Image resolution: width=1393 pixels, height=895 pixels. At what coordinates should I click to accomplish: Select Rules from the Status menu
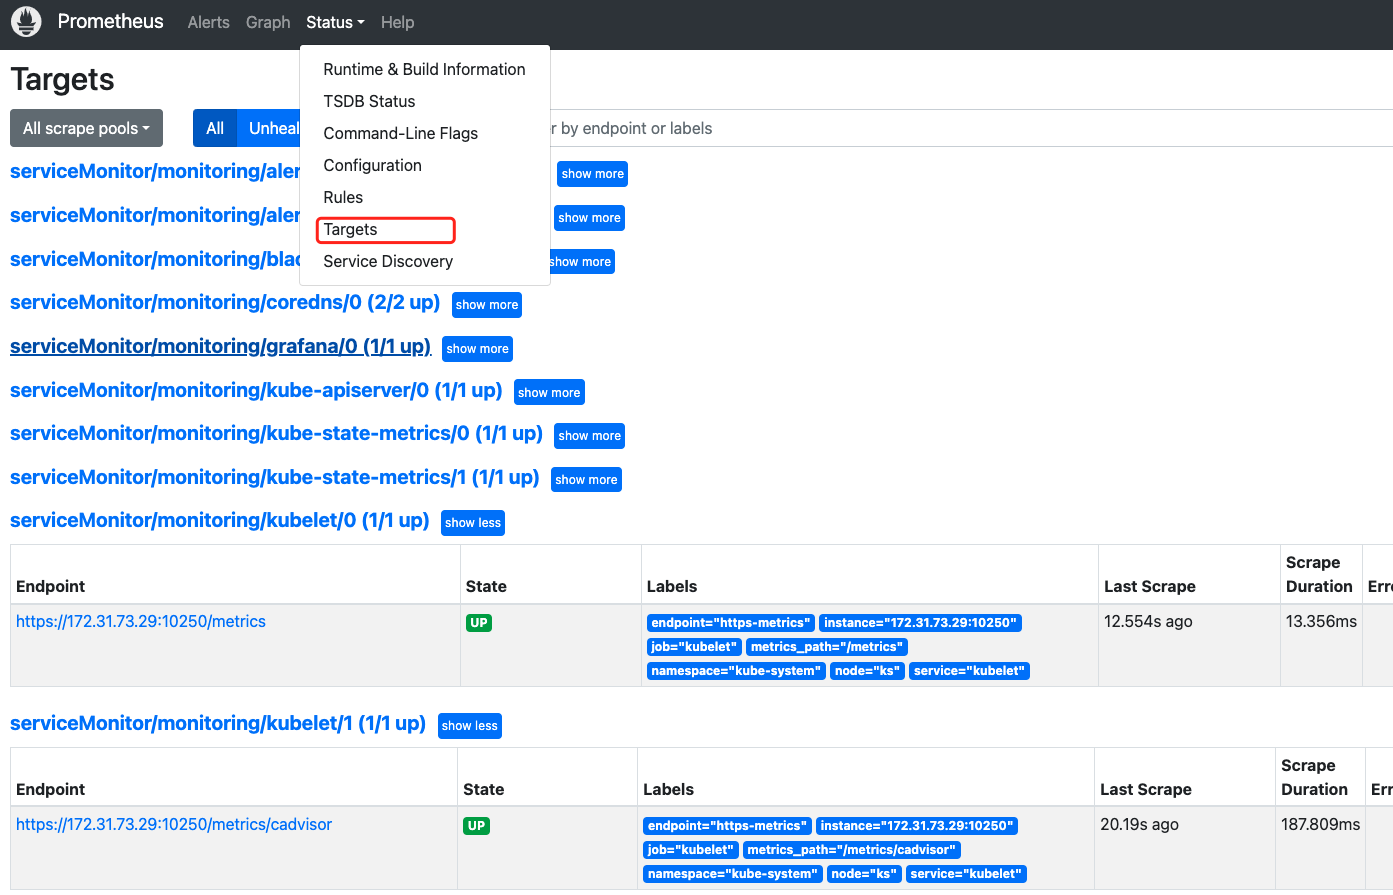(343, 197)
